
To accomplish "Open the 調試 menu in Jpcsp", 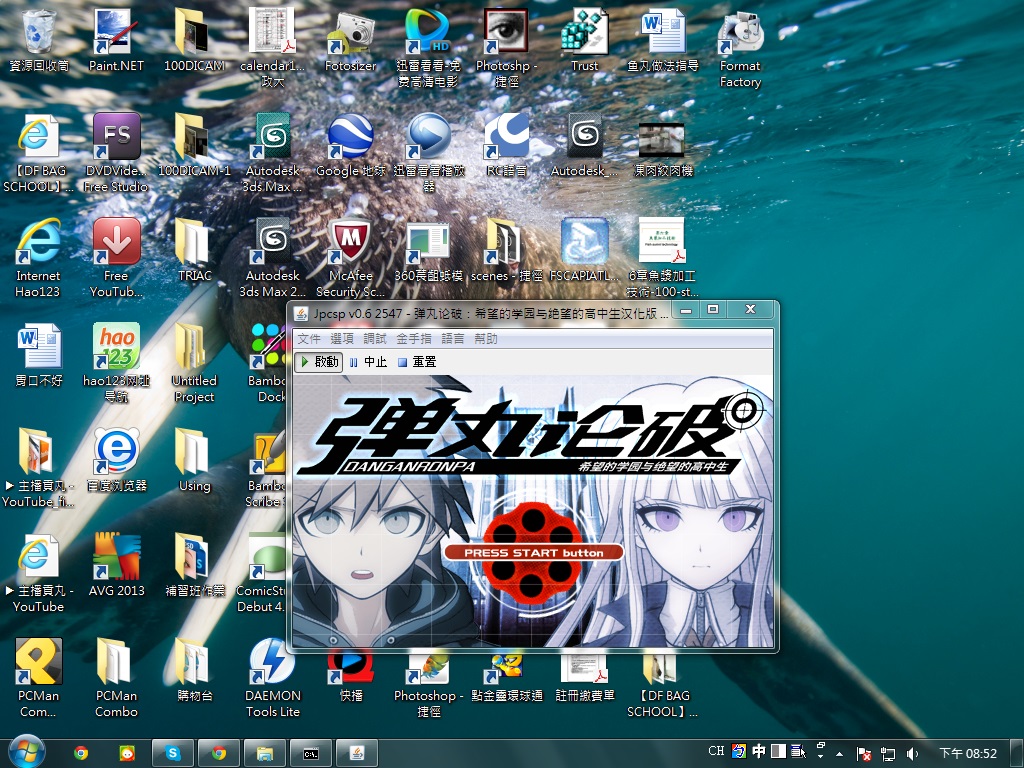I will coord(375,338).
